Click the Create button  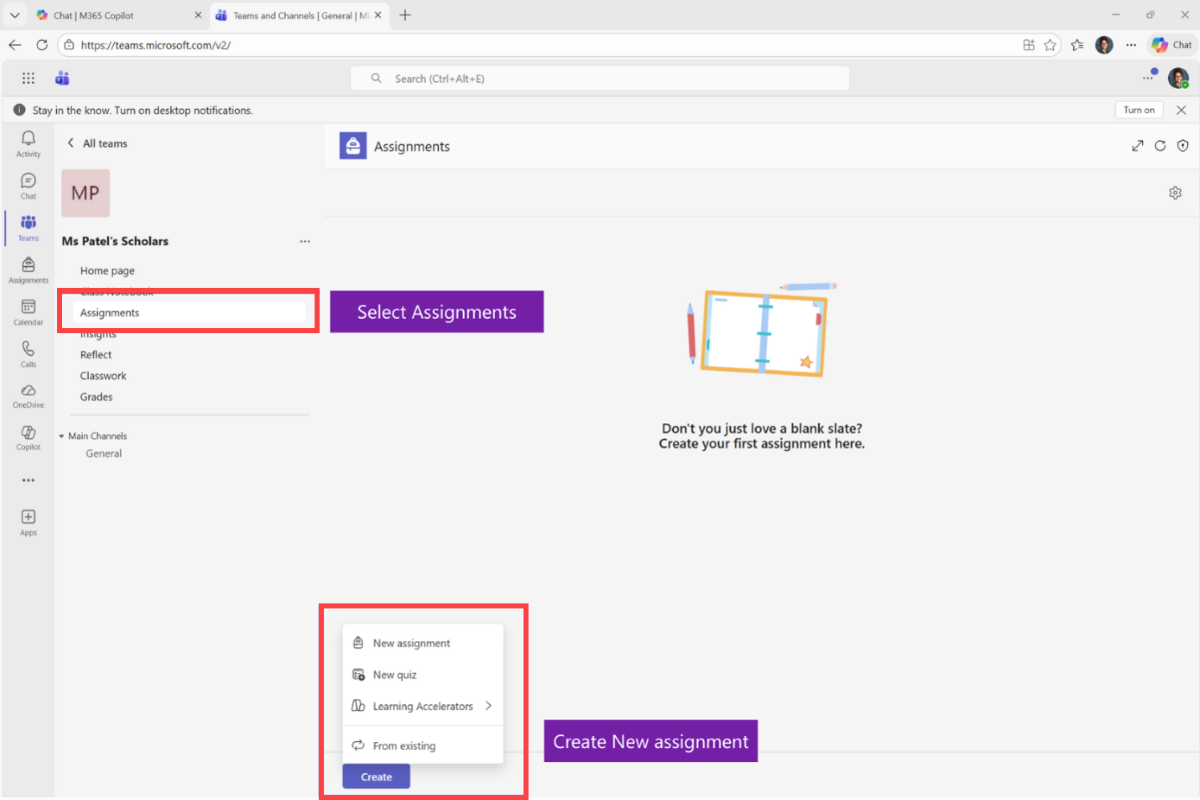click(x=376, y=777)
